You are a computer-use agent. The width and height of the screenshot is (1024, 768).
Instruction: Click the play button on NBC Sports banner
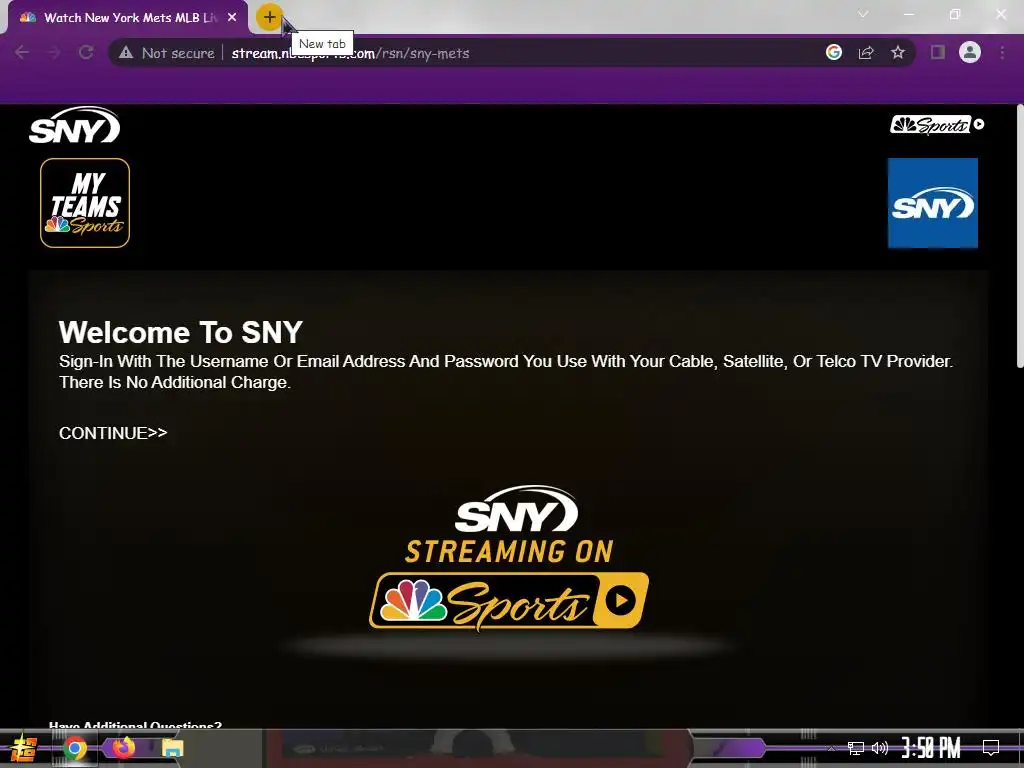pos(620,600)
